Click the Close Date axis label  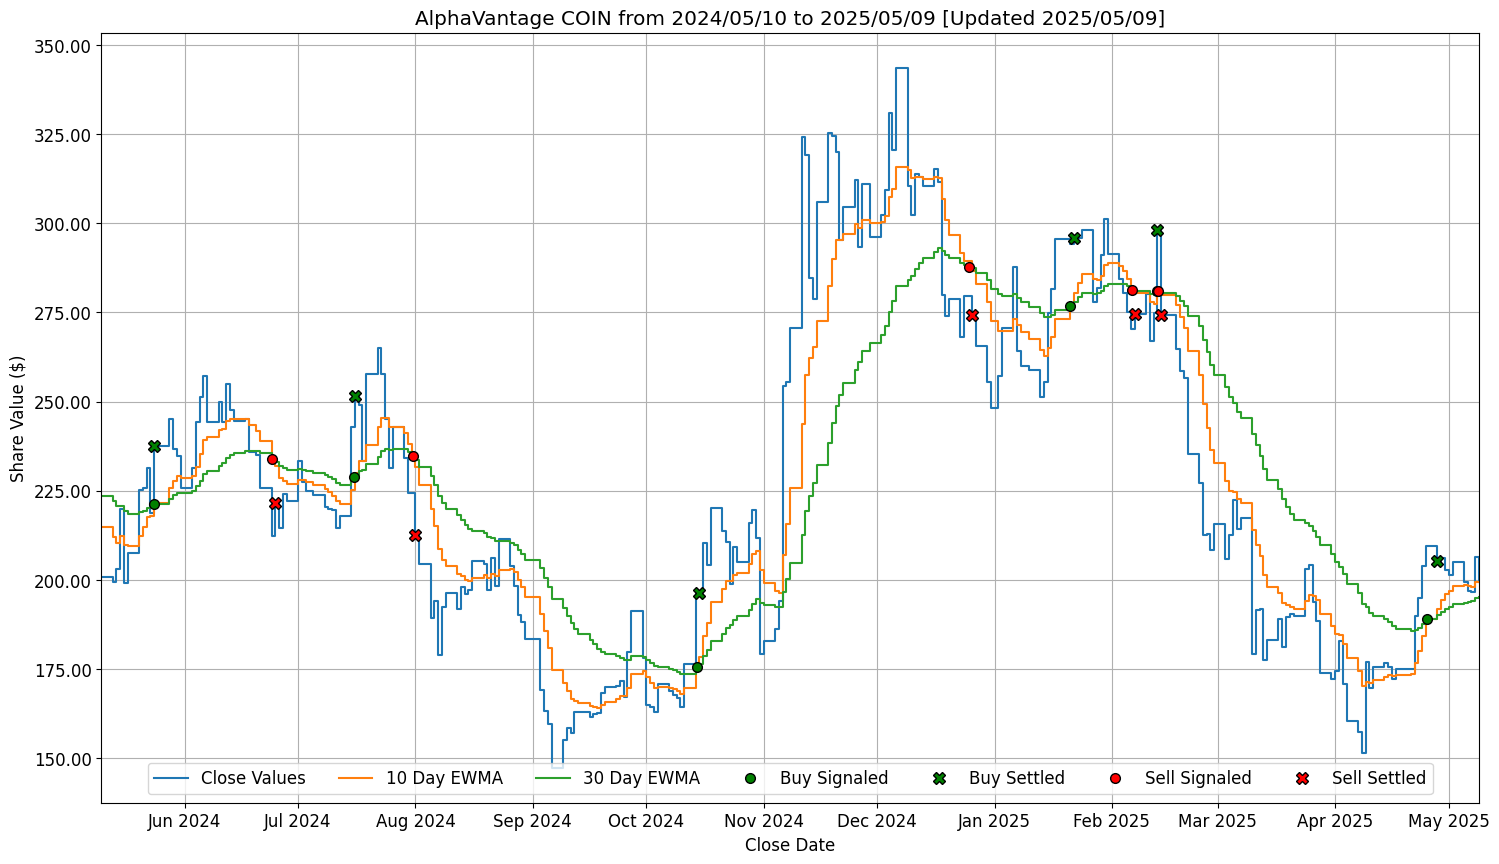coord(790,846)
